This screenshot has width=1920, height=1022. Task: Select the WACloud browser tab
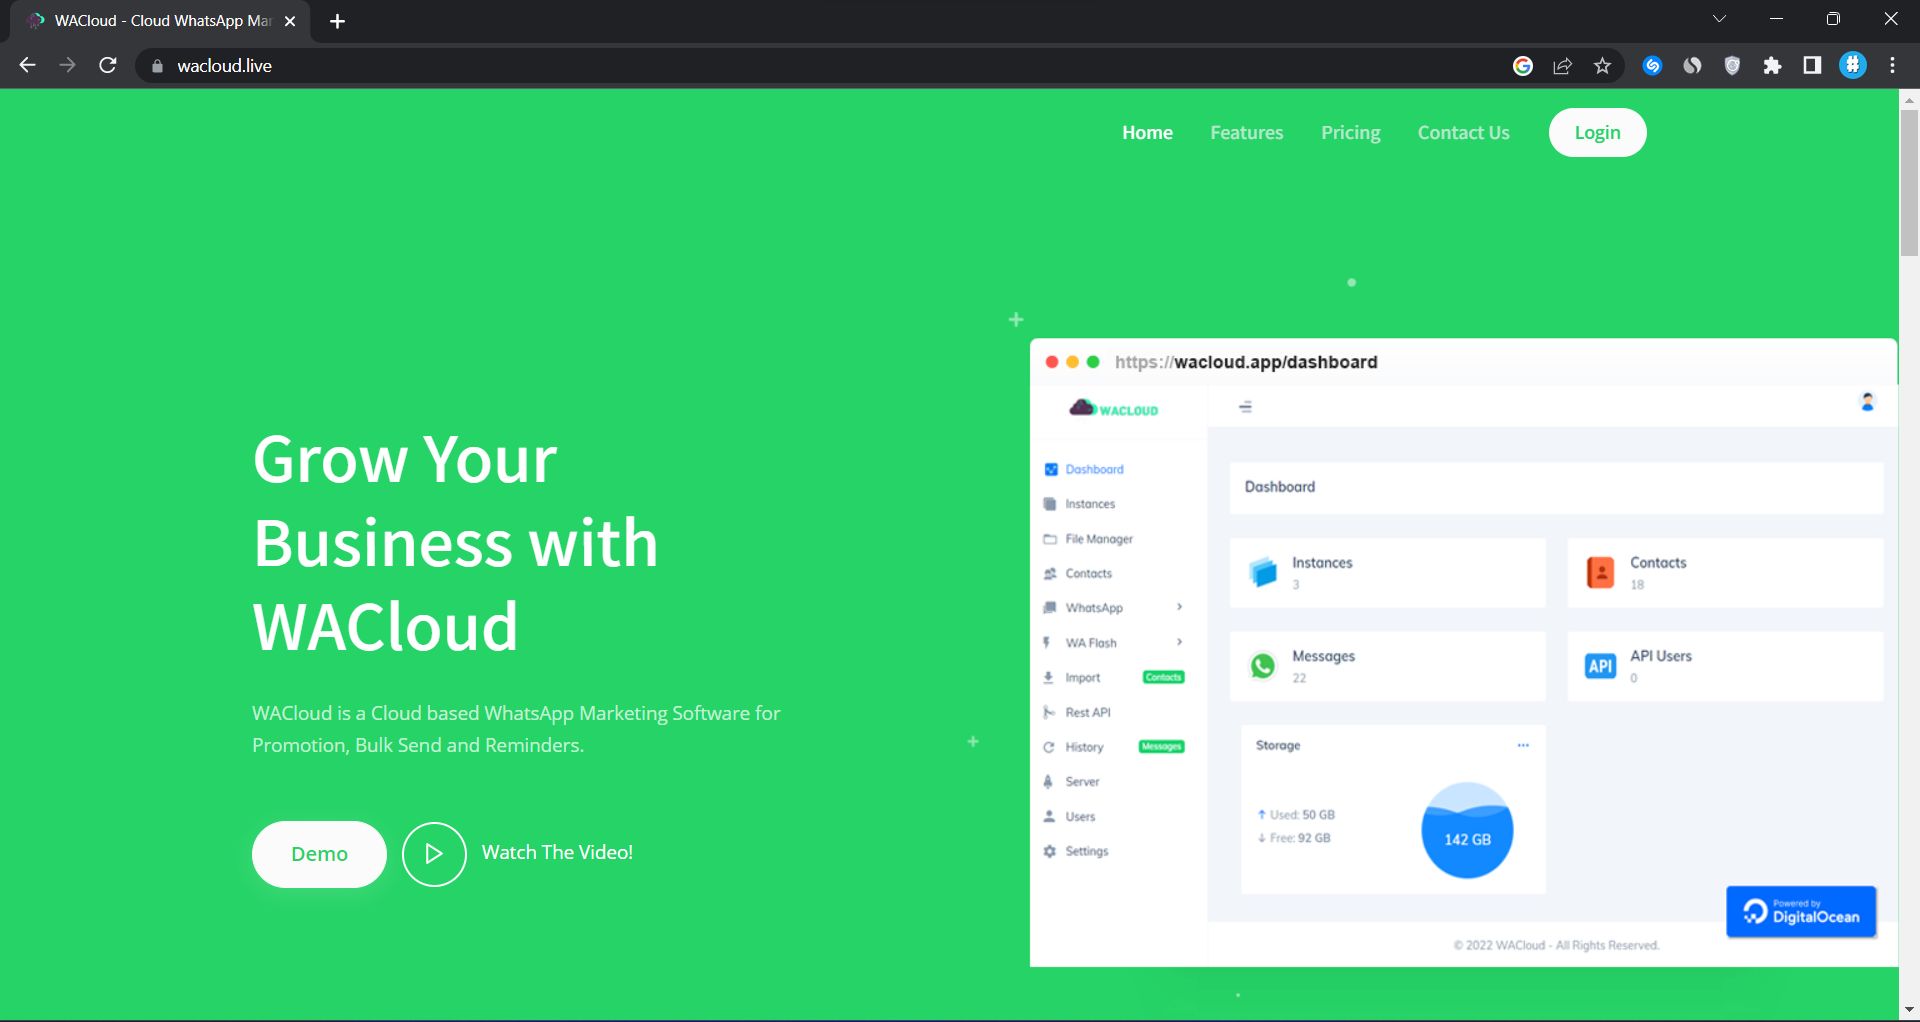[x=160, y=21]
